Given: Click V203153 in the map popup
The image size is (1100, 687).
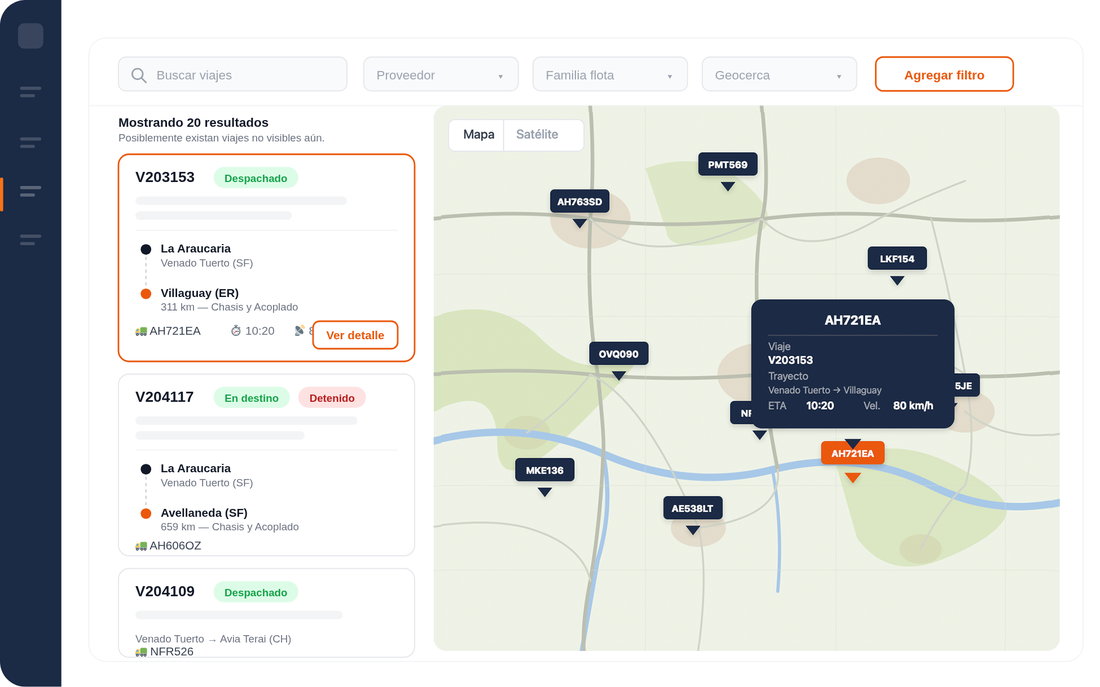Looking at the screenshot, I should 791,360.
